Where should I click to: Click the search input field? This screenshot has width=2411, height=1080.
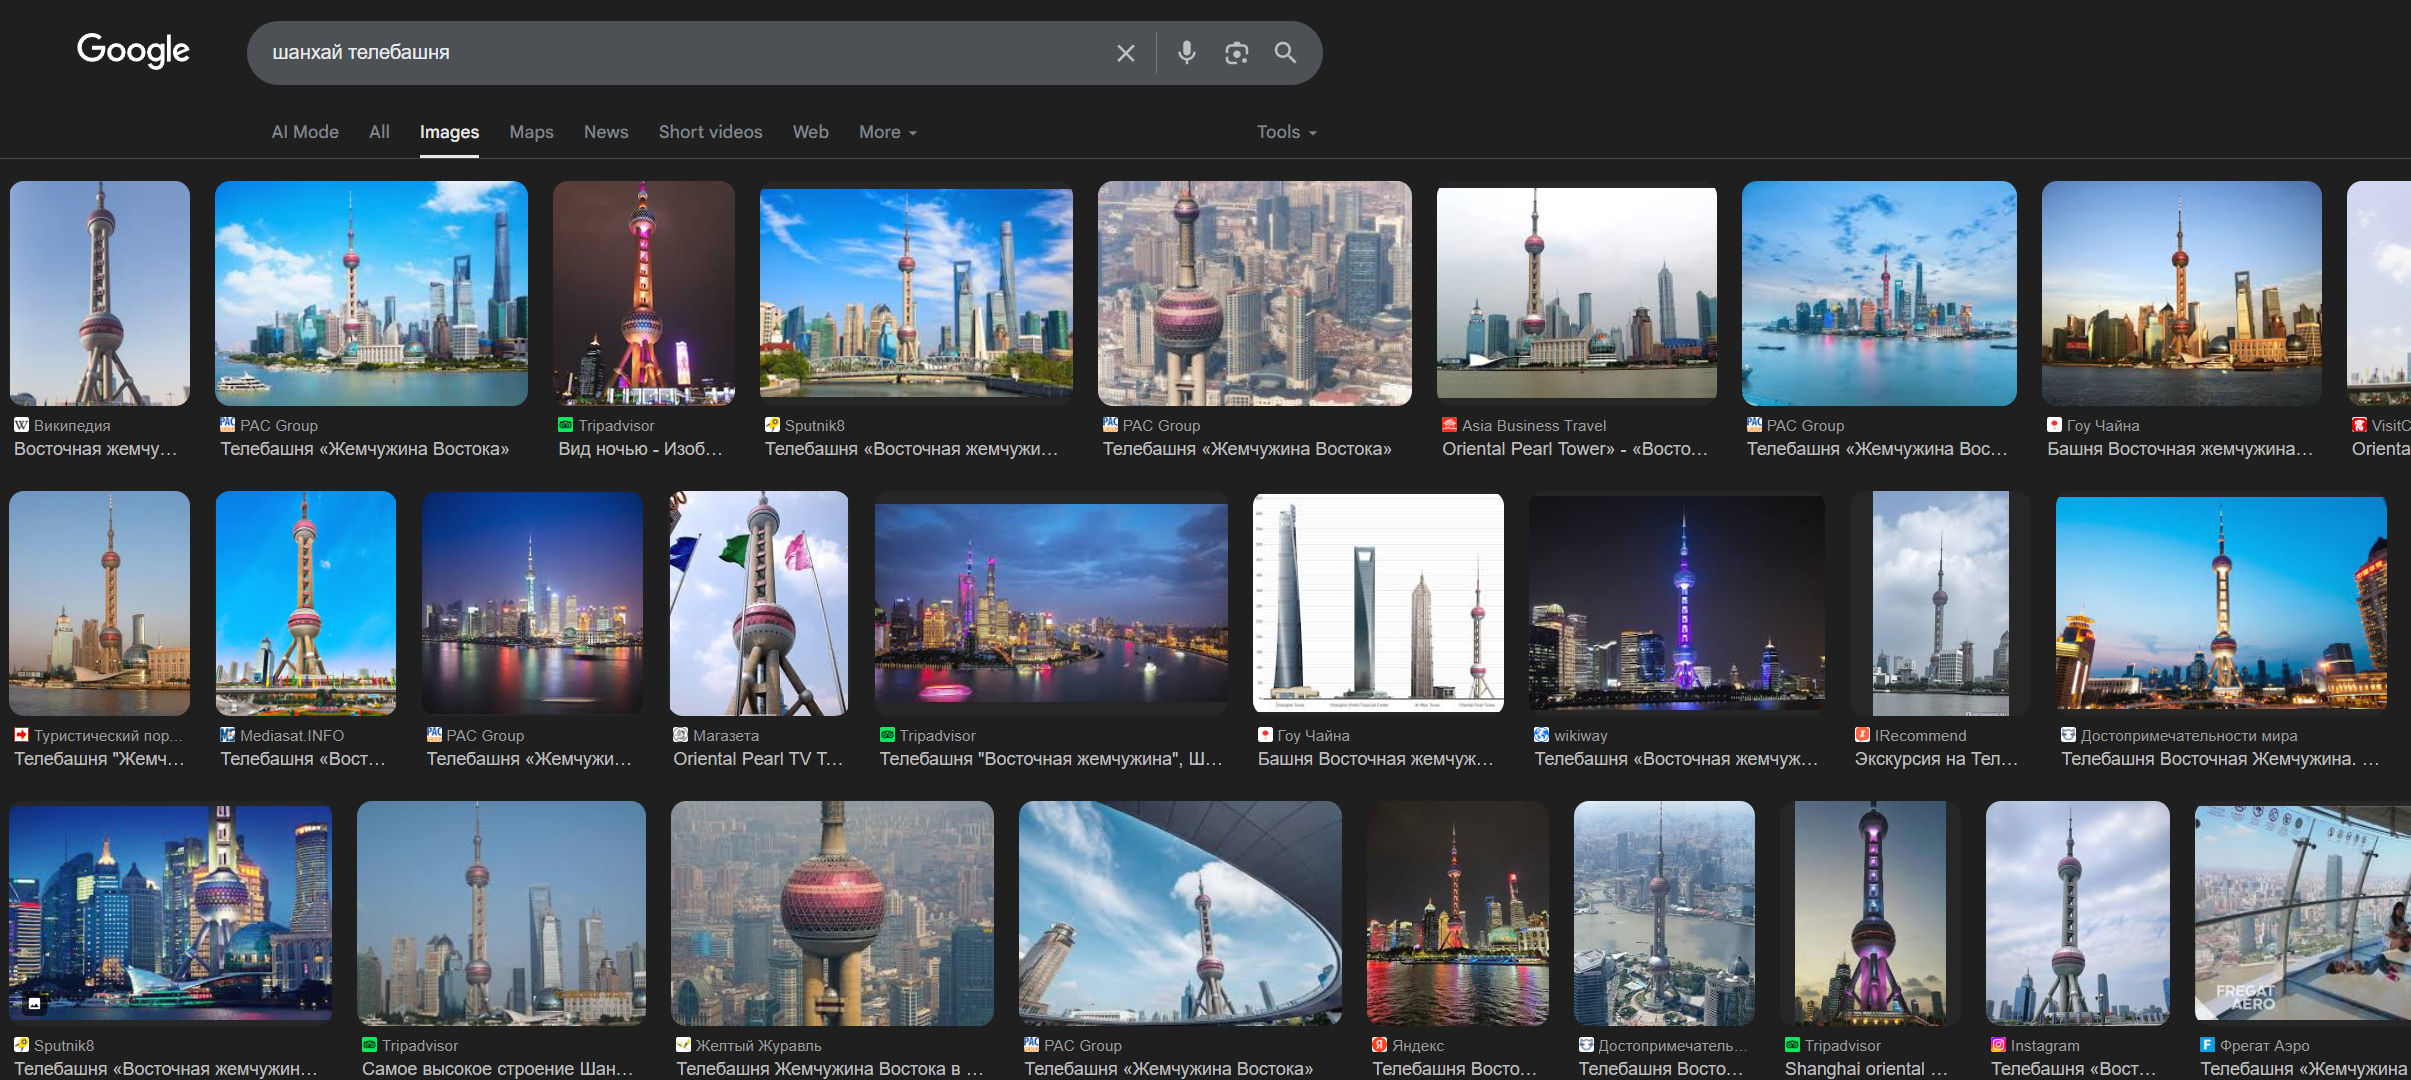pyautogui.click(x=680, y=53)
